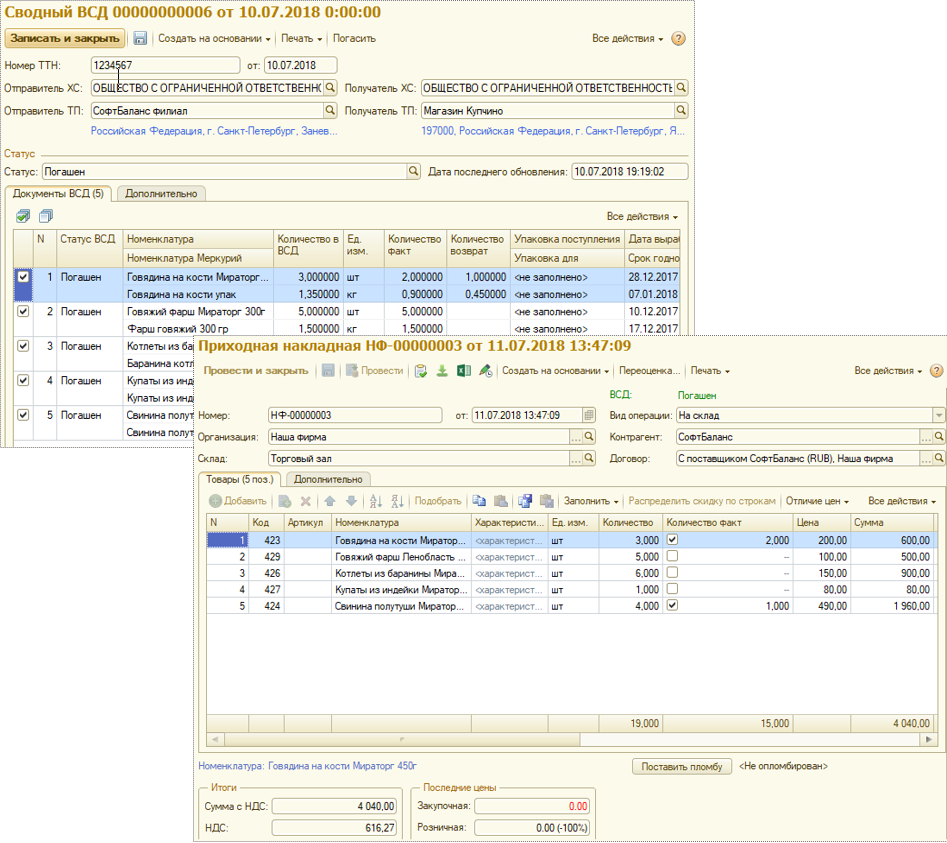Click the save diskette icon in Сводный ВСД window
The width and height of the screenshot is (947, 843).
tap(140, 38)
